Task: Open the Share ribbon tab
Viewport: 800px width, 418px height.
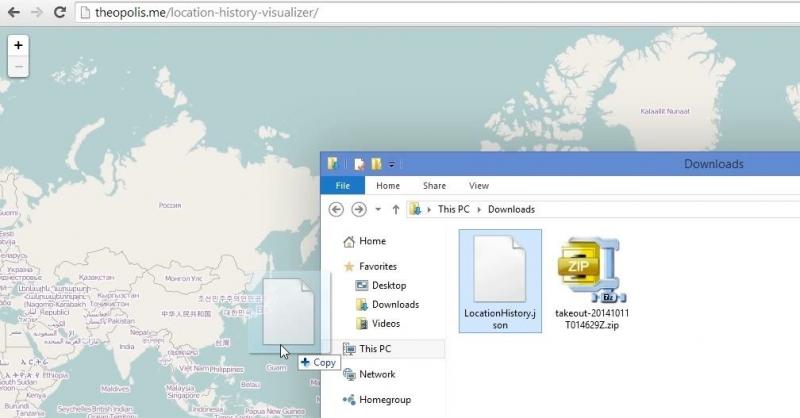Action: click(x=434, y=186)
